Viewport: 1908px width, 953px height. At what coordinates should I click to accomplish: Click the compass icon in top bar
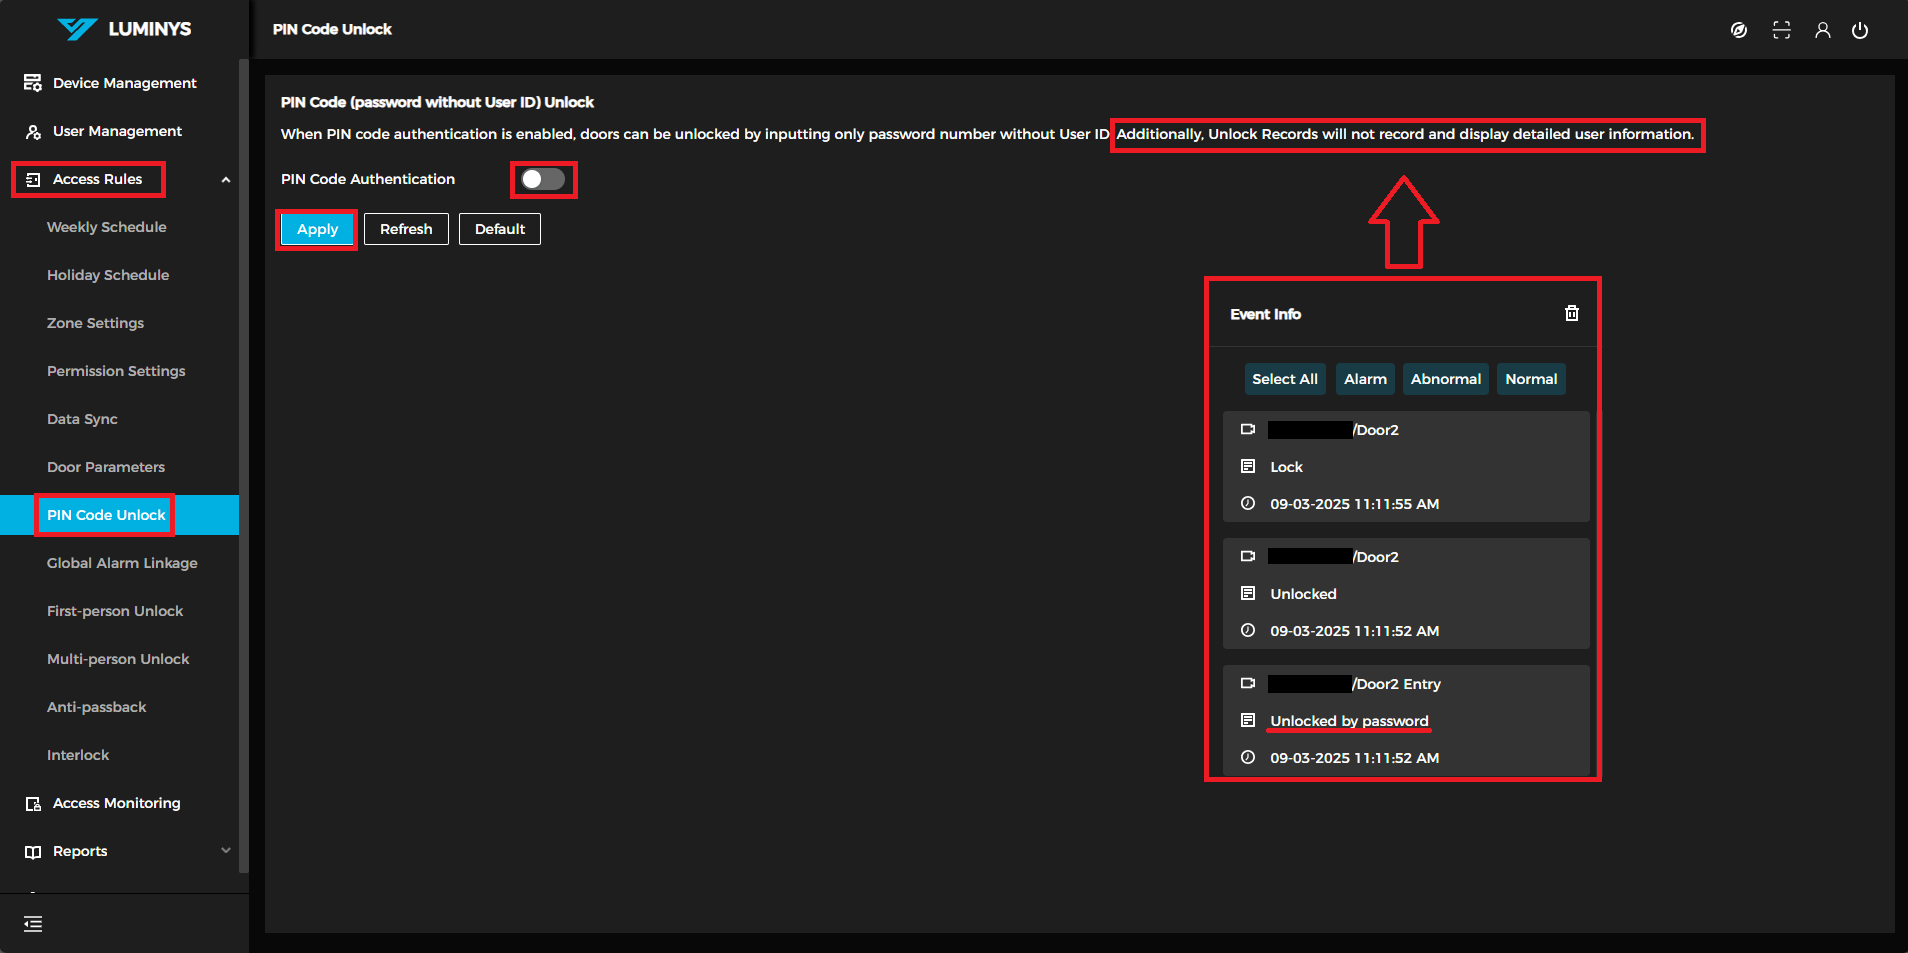pos(1739,30)
